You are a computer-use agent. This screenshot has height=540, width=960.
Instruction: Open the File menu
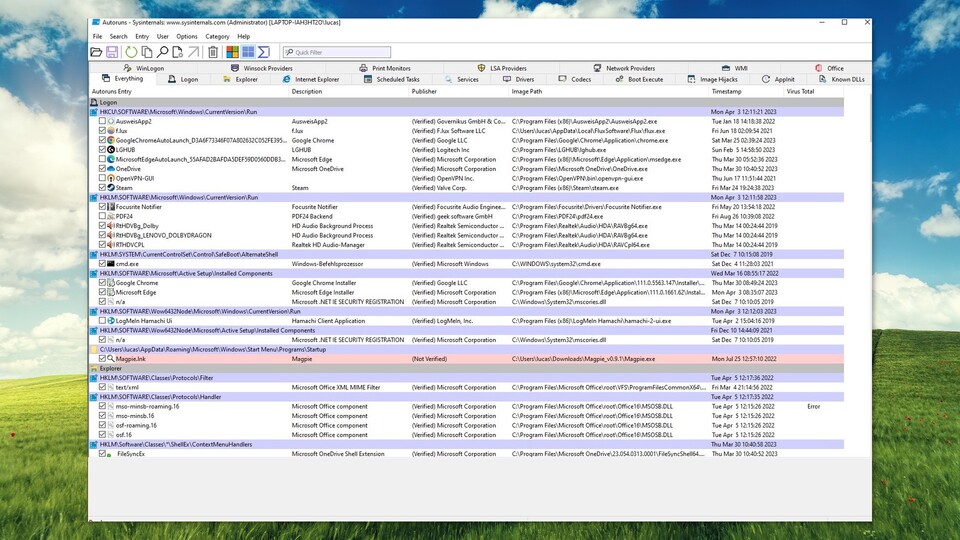tap(97, 36)
